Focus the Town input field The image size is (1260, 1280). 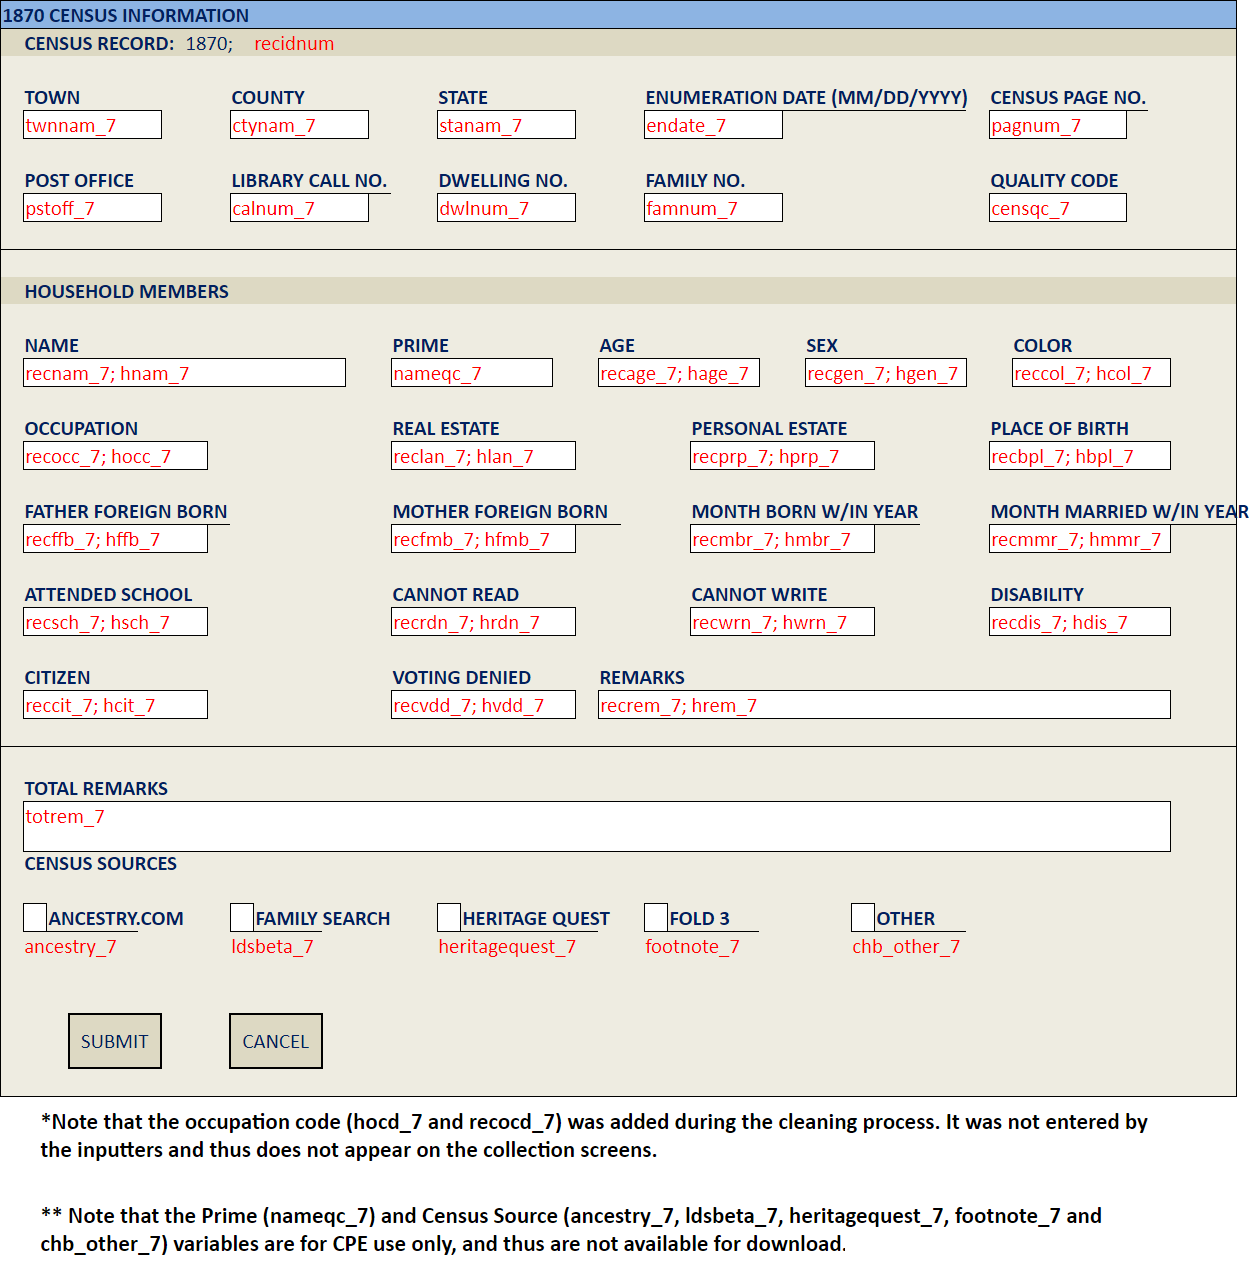pyautogui.click(x=93, y=125)
